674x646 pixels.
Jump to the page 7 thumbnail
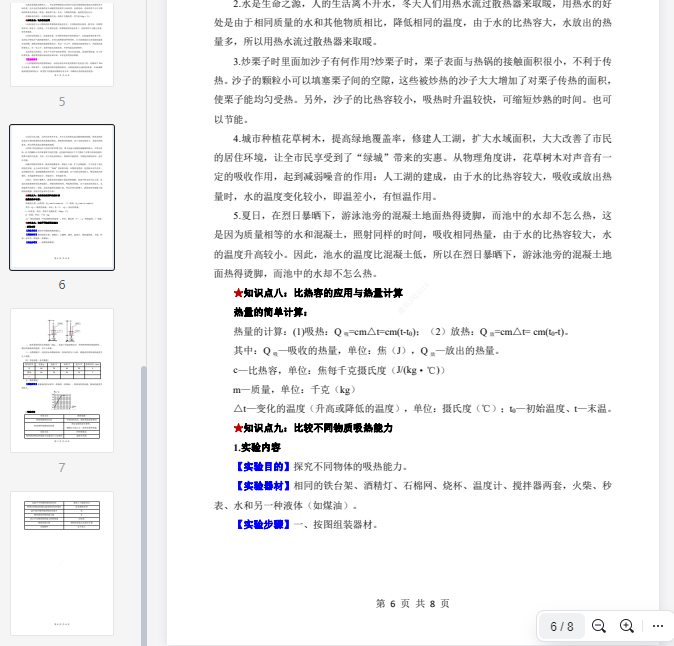[62, 380]
